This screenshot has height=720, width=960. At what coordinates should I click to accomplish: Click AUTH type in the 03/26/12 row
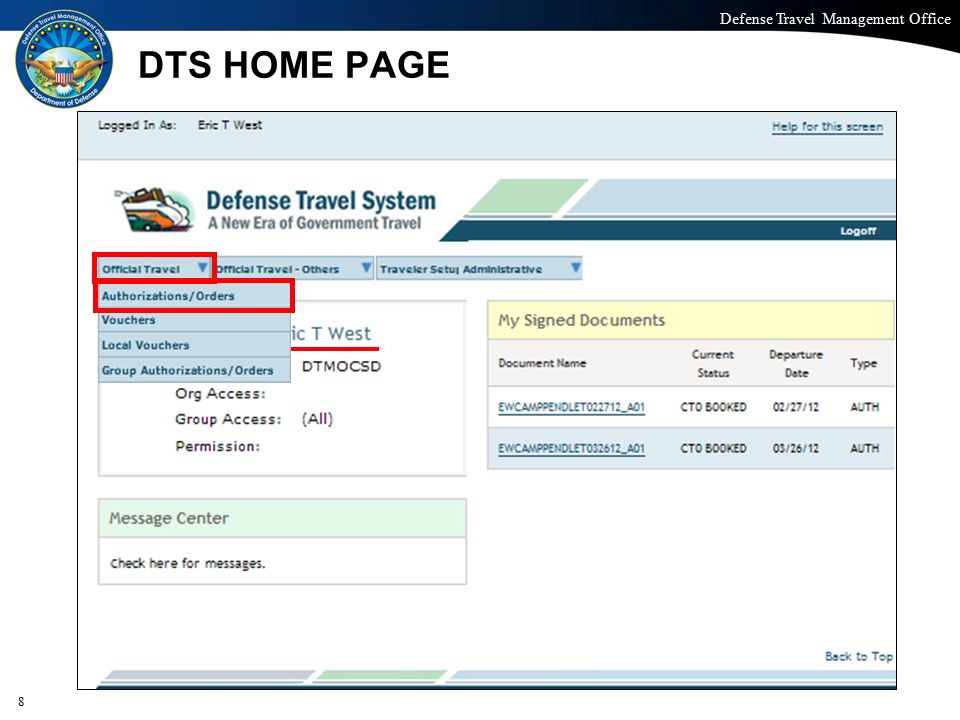(864, 448)
